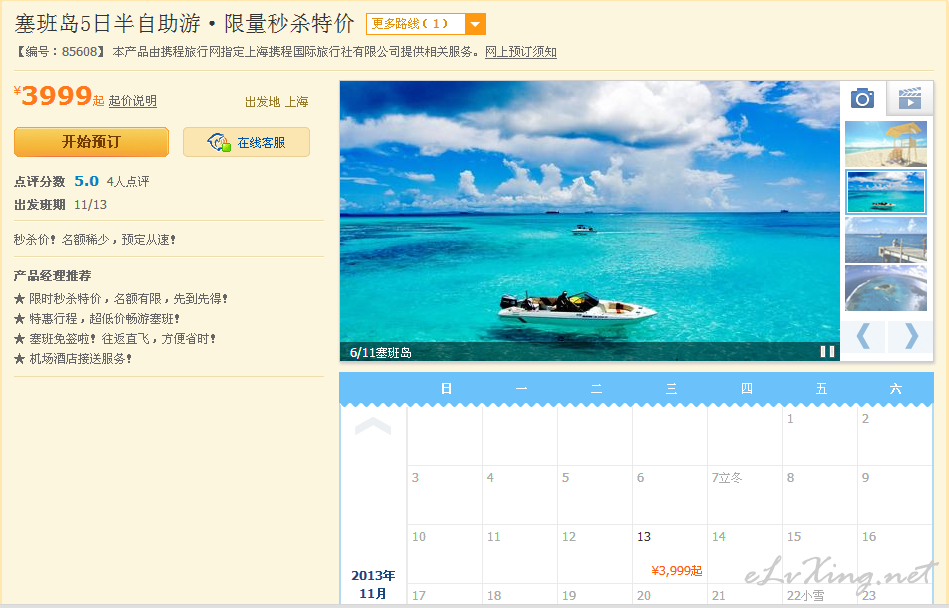Go to next thumbnails arrow
This screenshot has width=949, height=608.
coord(911,336)
